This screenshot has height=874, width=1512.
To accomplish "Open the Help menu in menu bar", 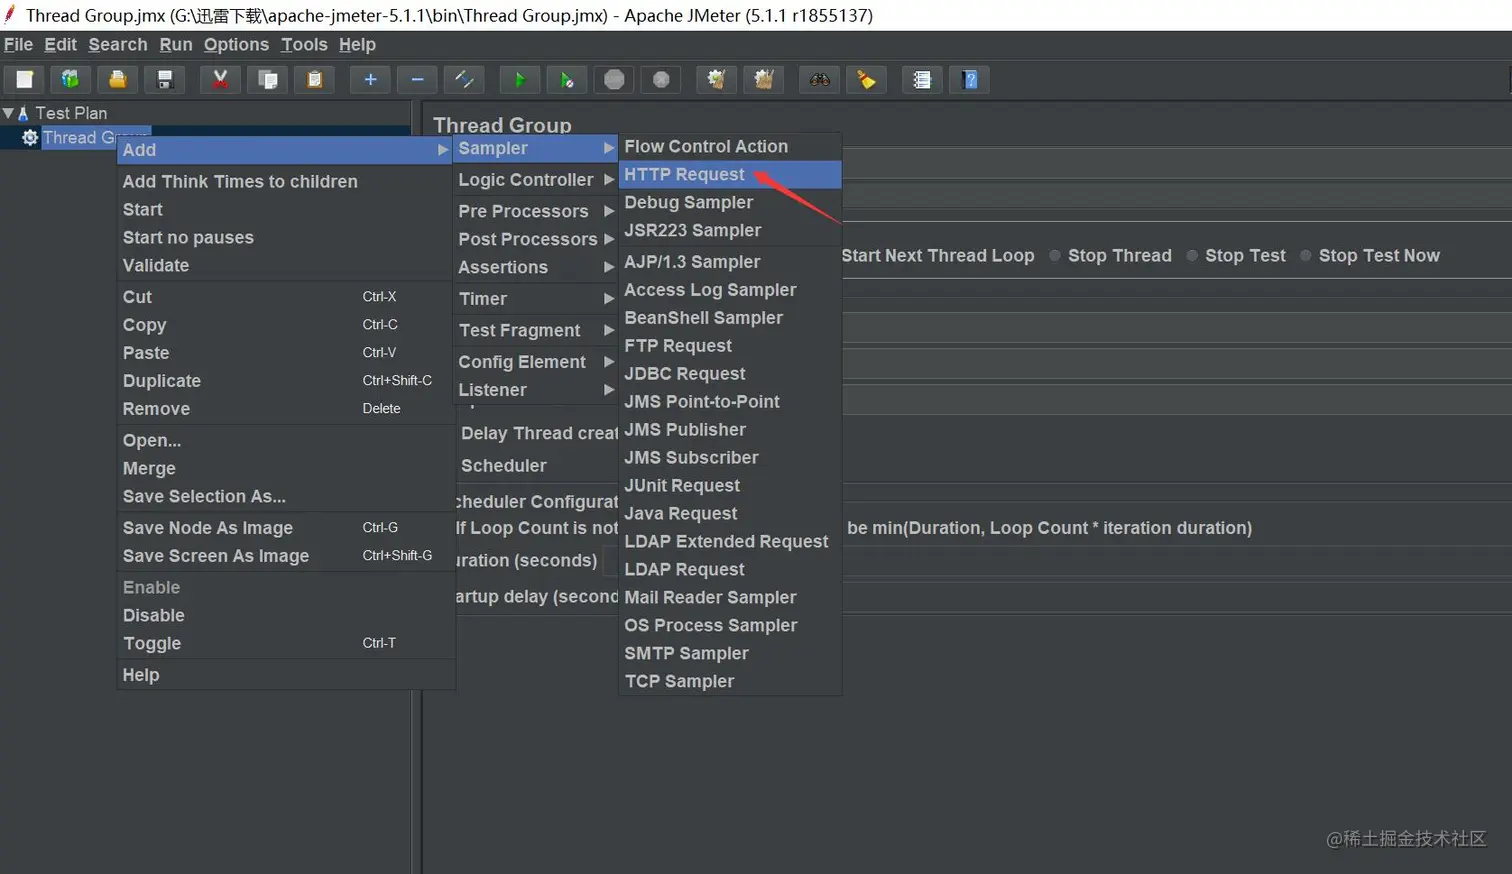I will (x=357, y=45).
